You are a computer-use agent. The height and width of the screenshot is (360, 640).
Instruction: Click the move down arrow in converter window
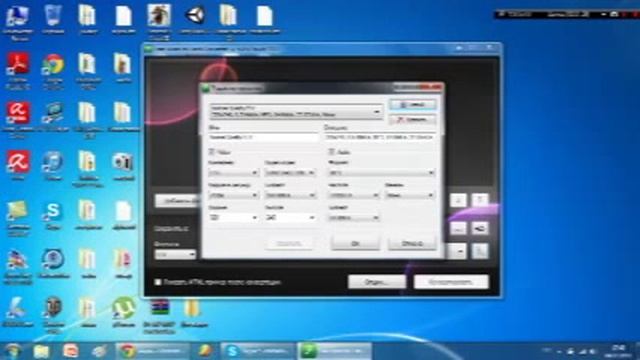click(x=458, y=200)
